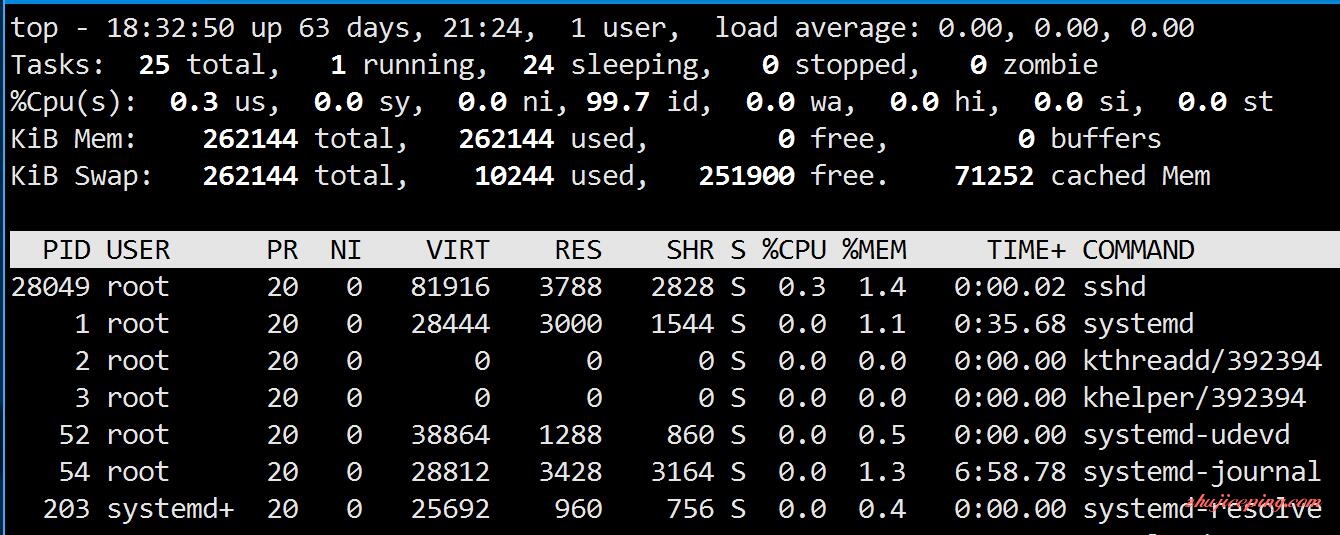Select the systemd-udevd process entry
1340x535 pixels.
[x=670, y=435]
